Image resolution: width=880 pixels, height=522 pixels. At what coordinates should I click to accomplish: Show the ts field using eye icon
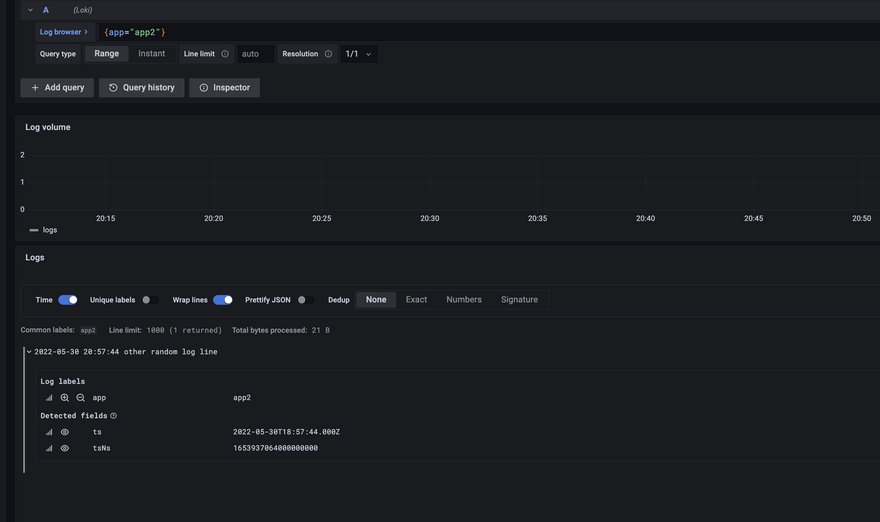tap(65, 432)
